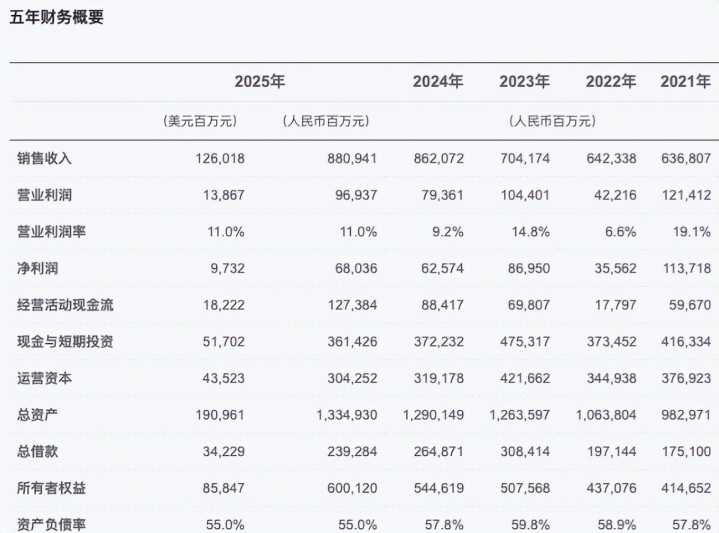
Task: Click the 475,317 value
Action: click(x=525, y=342)
